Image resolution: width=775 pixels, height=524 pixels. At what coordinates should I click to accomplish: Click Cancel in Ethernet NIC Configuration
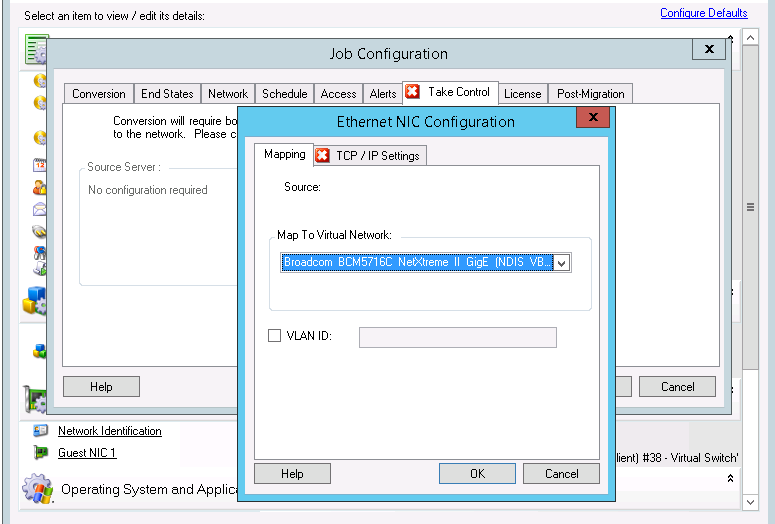(x=561, y=474)
